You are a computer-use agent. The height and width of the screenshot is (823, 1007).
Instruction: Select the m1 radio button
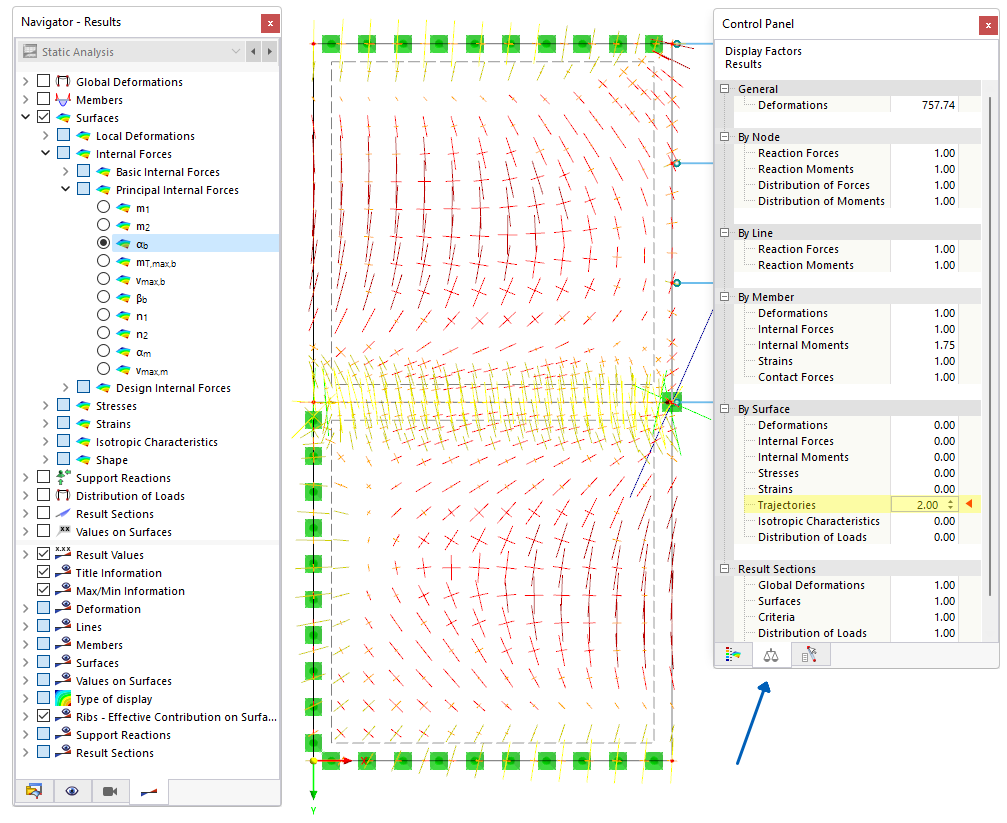(103, 207)
